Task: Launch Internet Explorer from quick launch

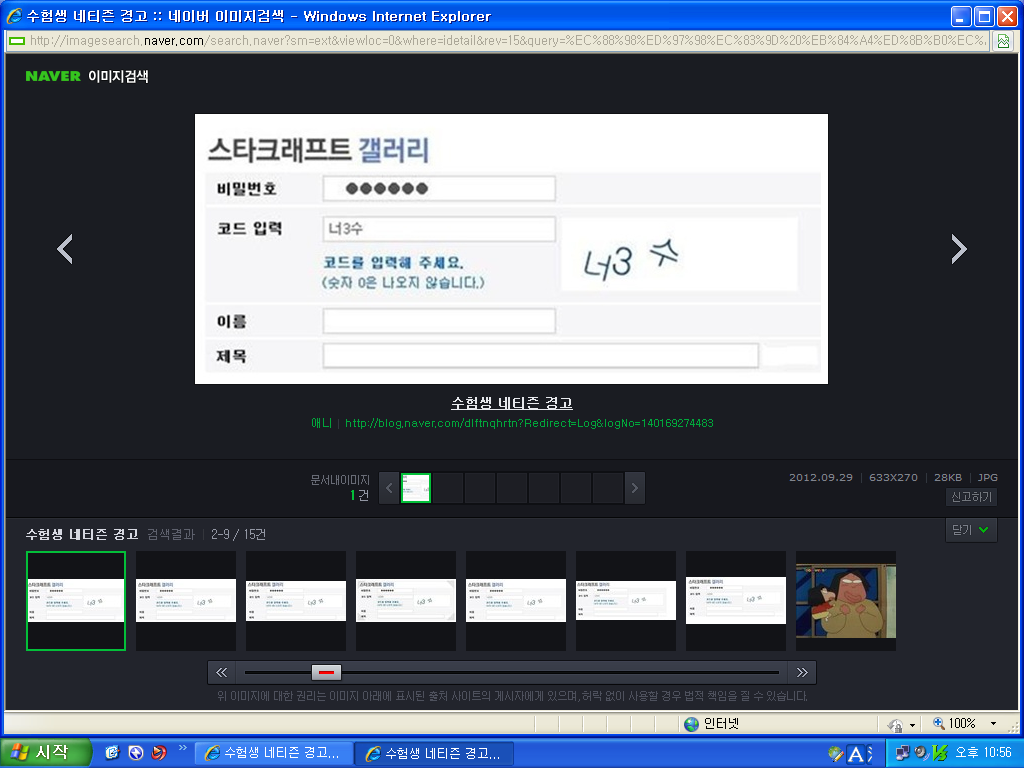Action: 112,753
